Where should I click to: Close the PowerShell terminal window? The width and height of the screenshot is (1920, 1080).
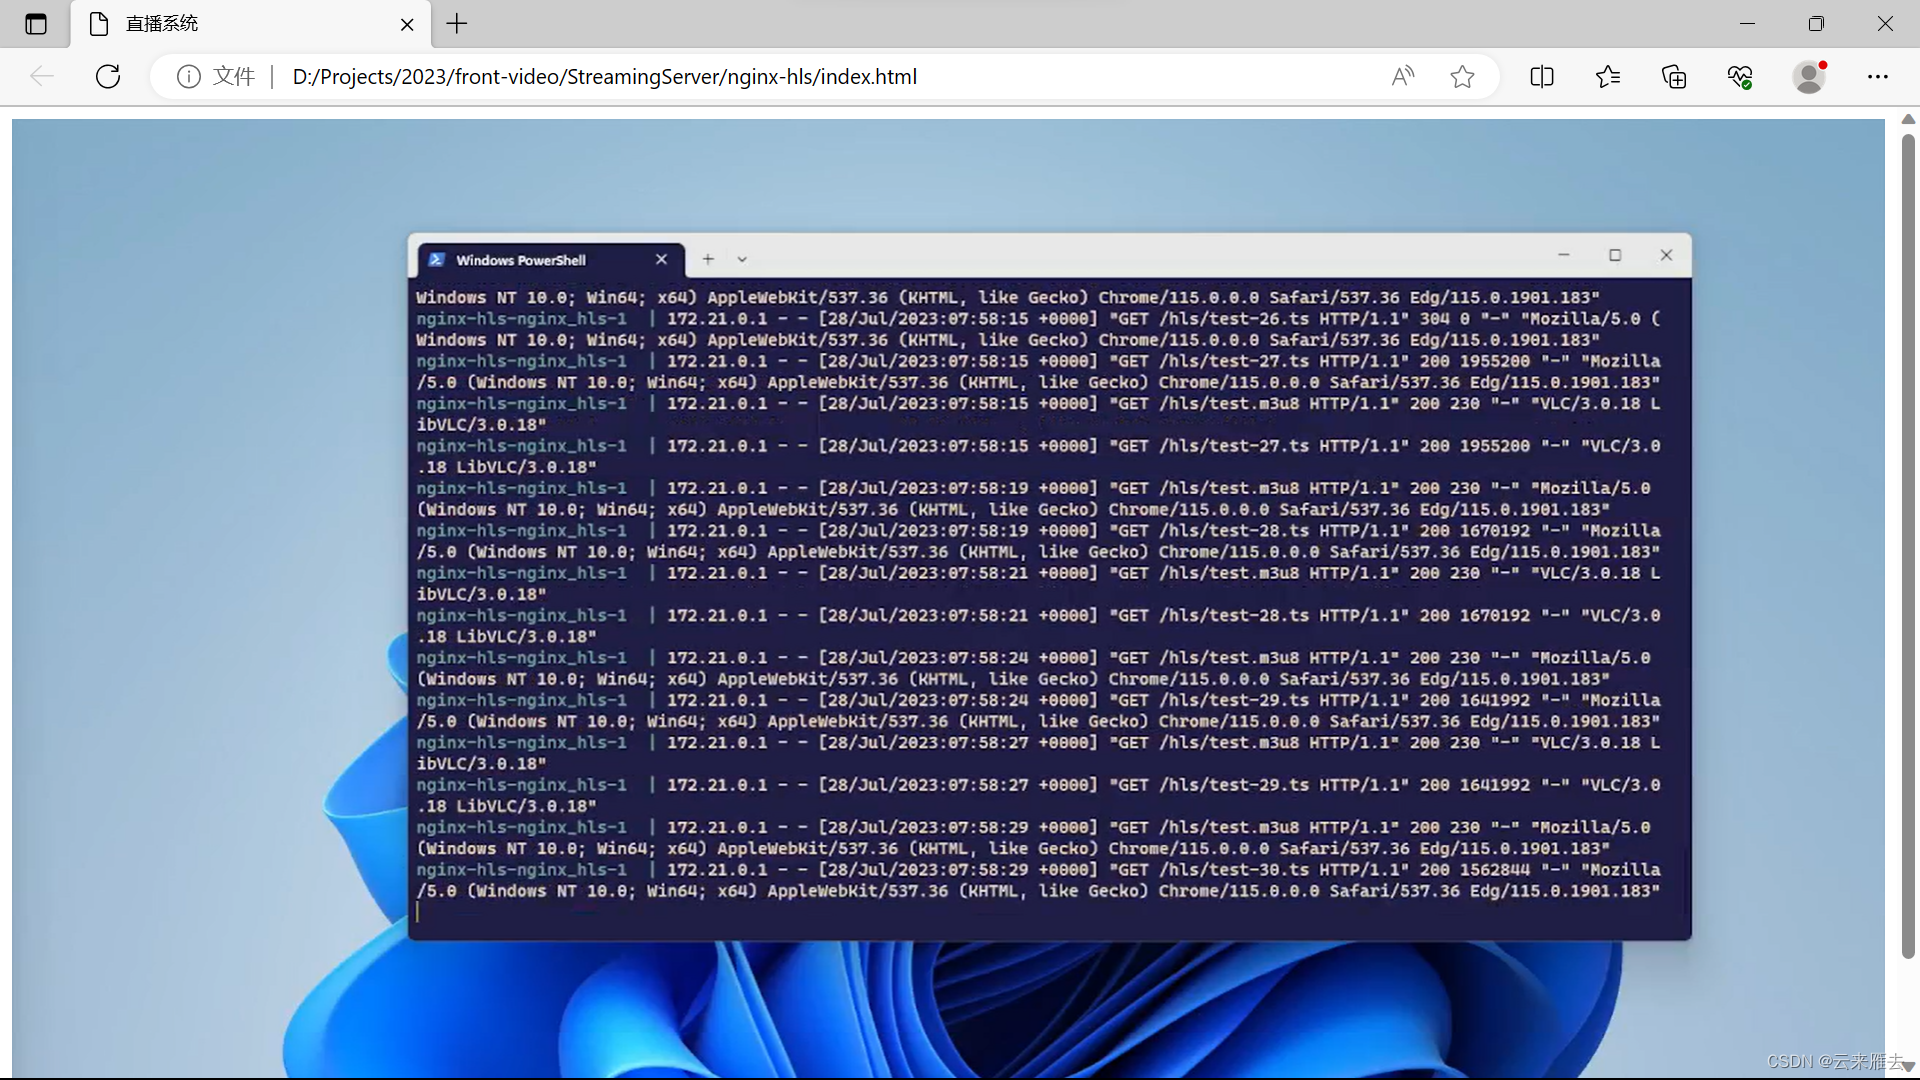point(1666,255)
